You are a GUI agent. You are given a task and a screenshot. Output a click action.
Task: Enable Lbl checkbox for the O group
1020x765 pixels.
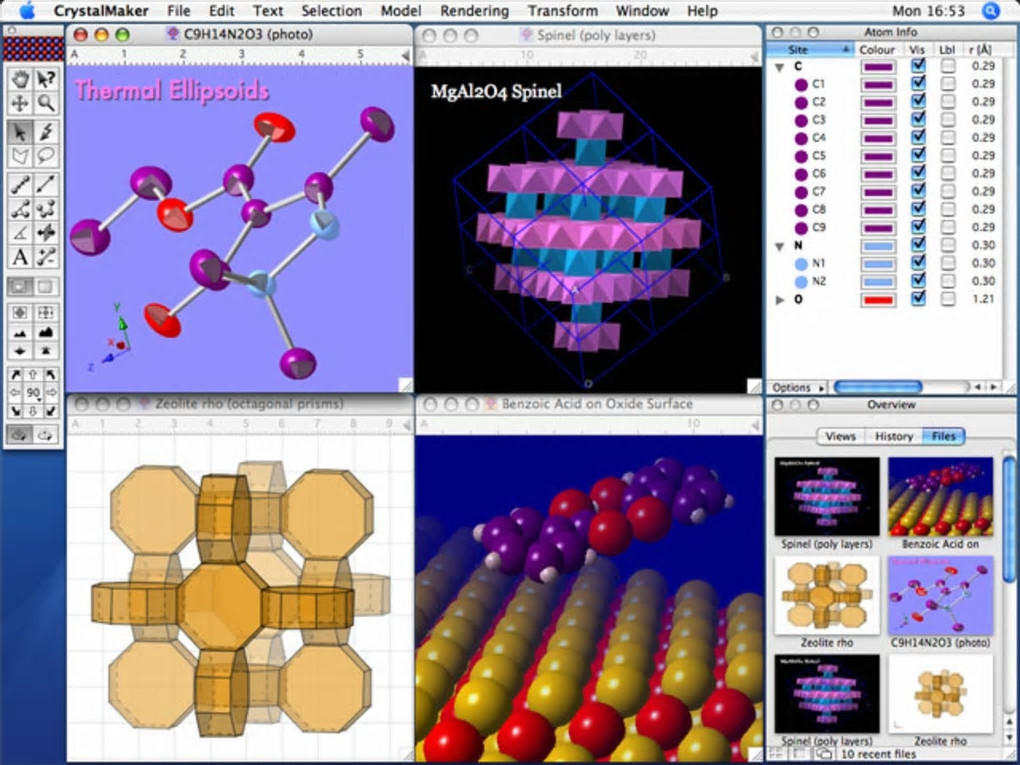[948, 299]
